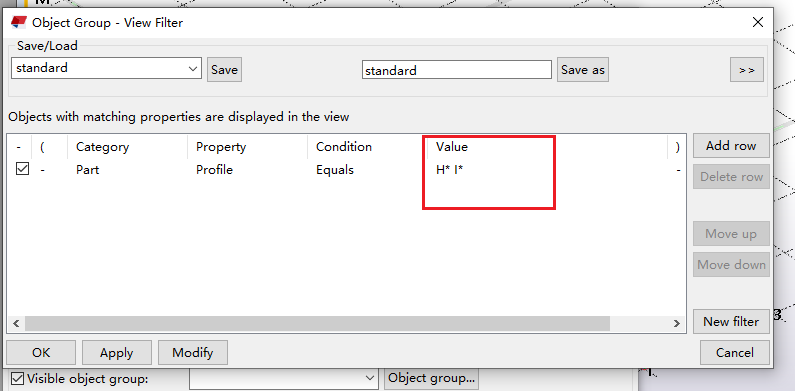
Task: Click the Object group... button
Action: point(431,378)
